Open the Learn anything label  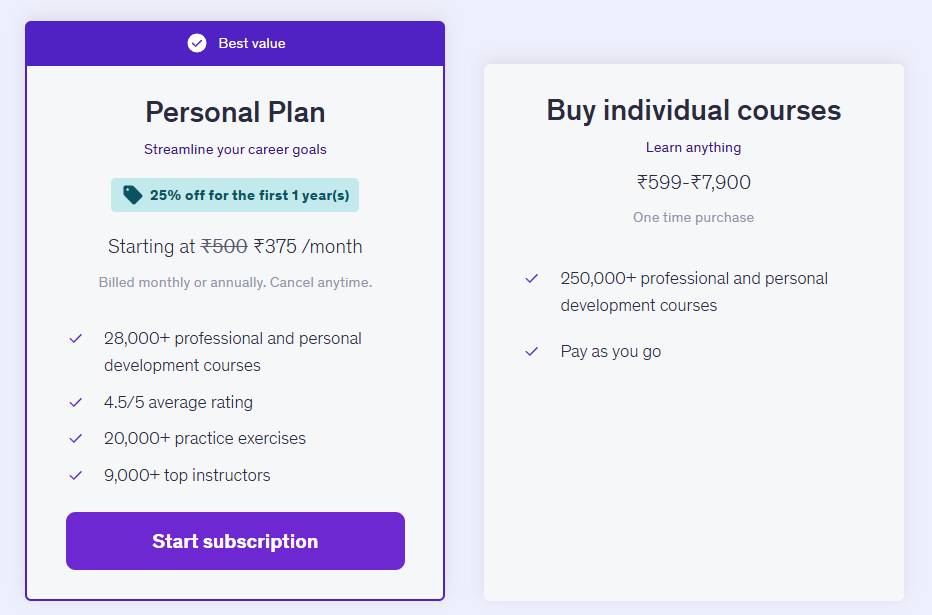click(693, 147)
